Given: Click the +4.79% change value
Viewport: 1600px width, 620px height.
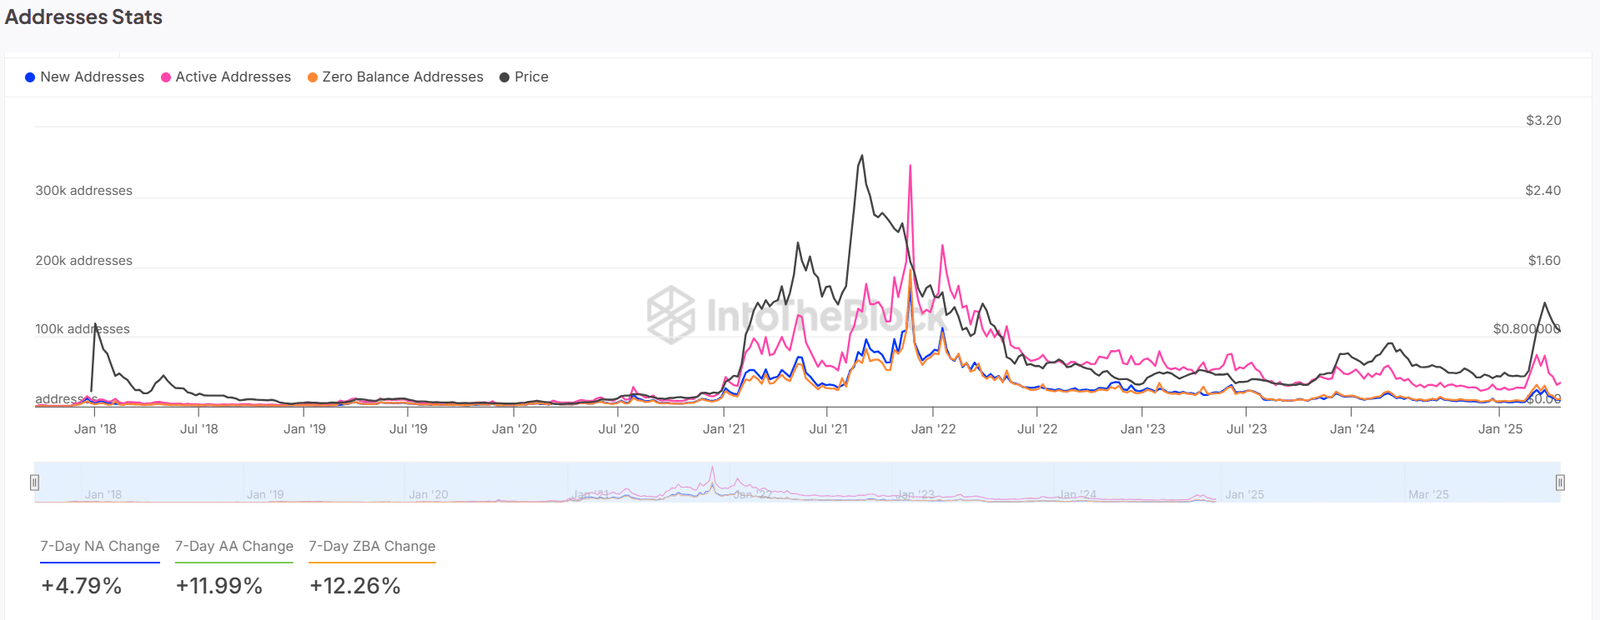Looking at the screenshot, I should point(81,586).
